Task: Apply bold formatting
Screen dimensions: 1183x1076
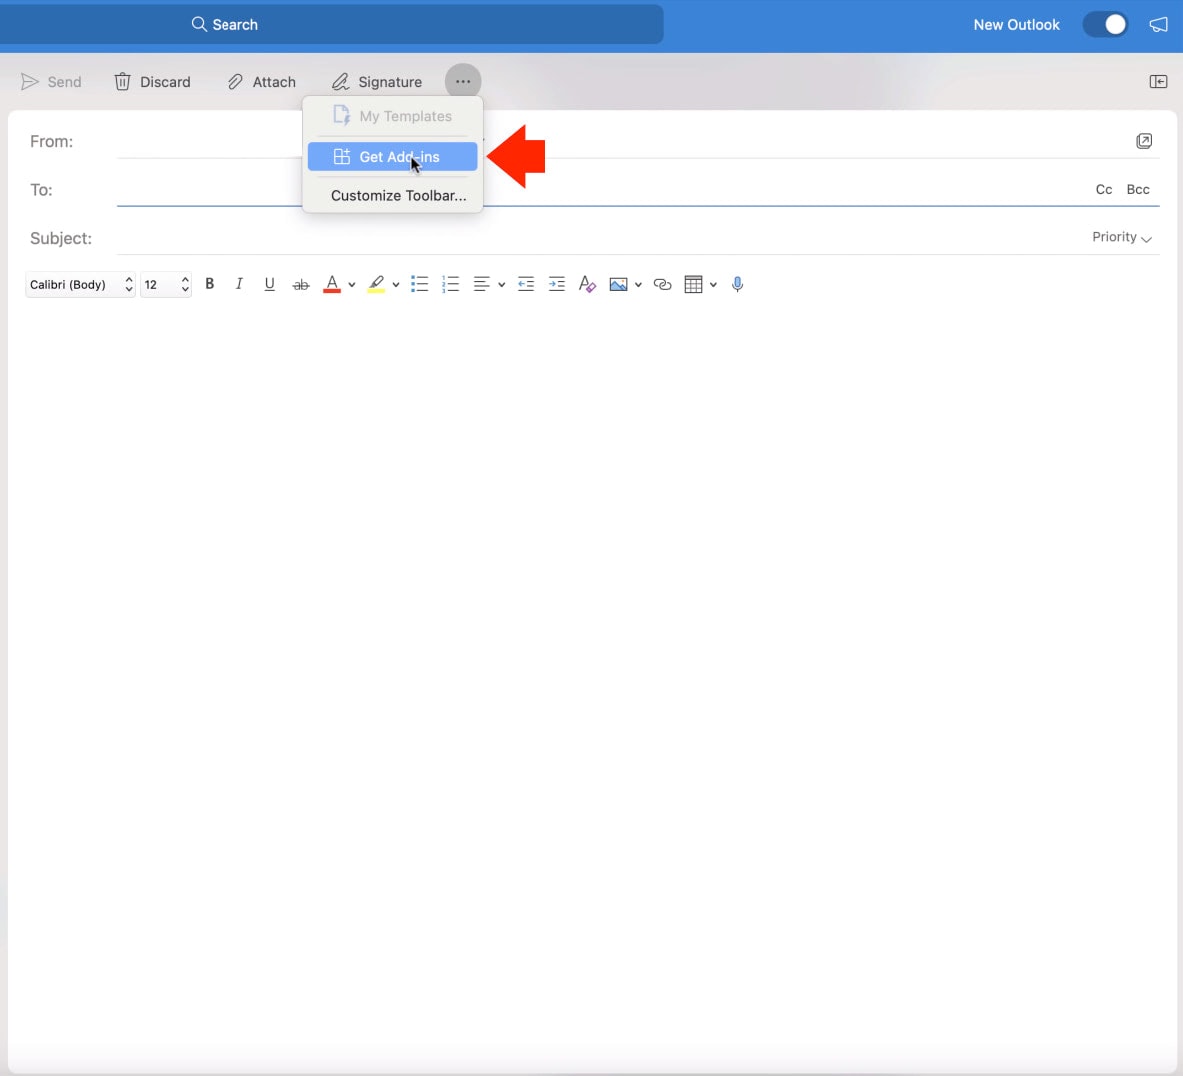Action: 210,284
